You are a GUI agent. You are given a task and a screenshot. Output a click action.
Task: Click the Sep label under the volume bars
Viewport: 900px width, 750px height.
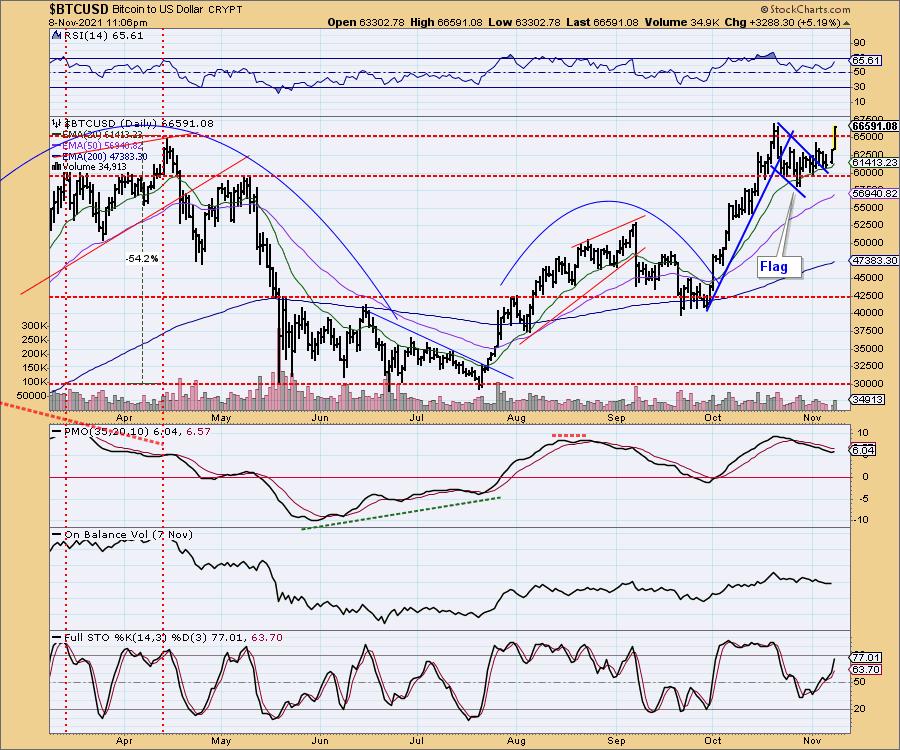pos(616,417)
